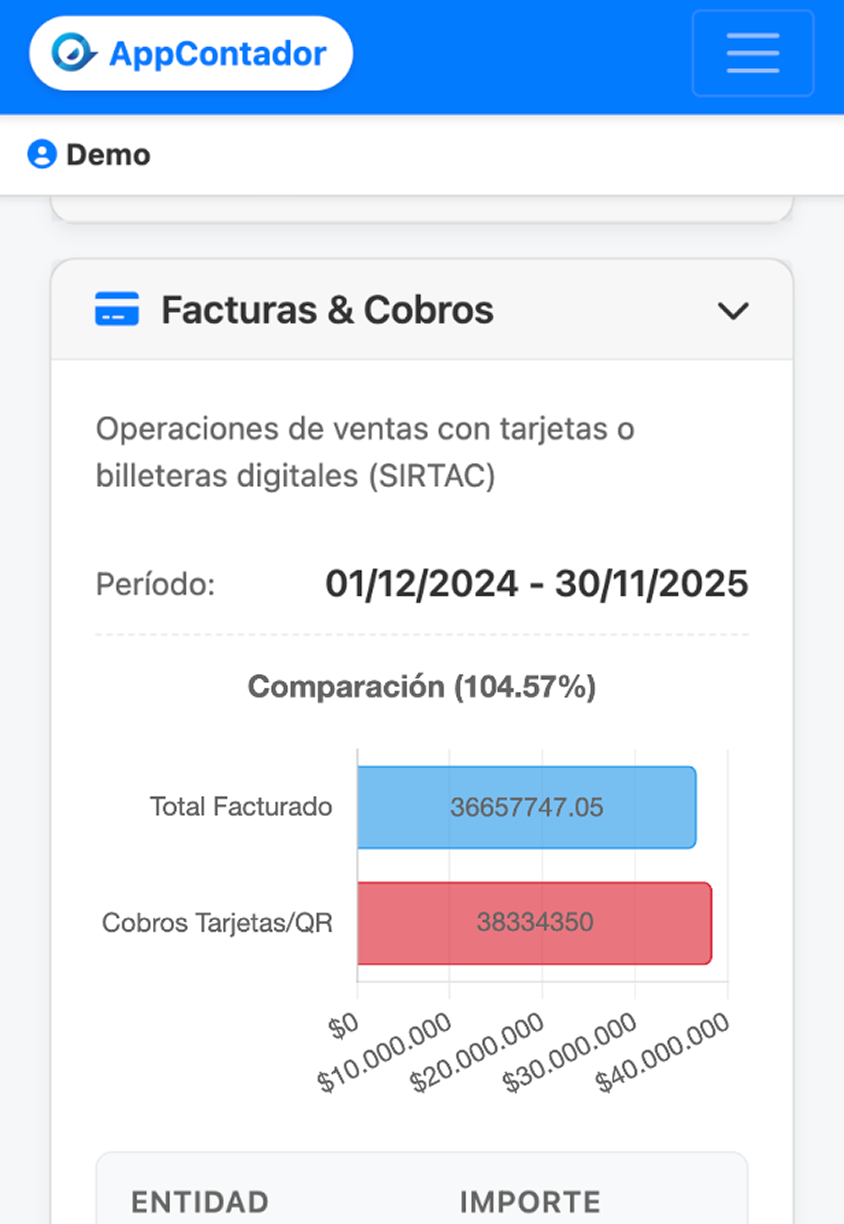Click the IMPORTE column header
Image resolution: width=844 pixels, height=1224 pixels.
click(530, 1201)
